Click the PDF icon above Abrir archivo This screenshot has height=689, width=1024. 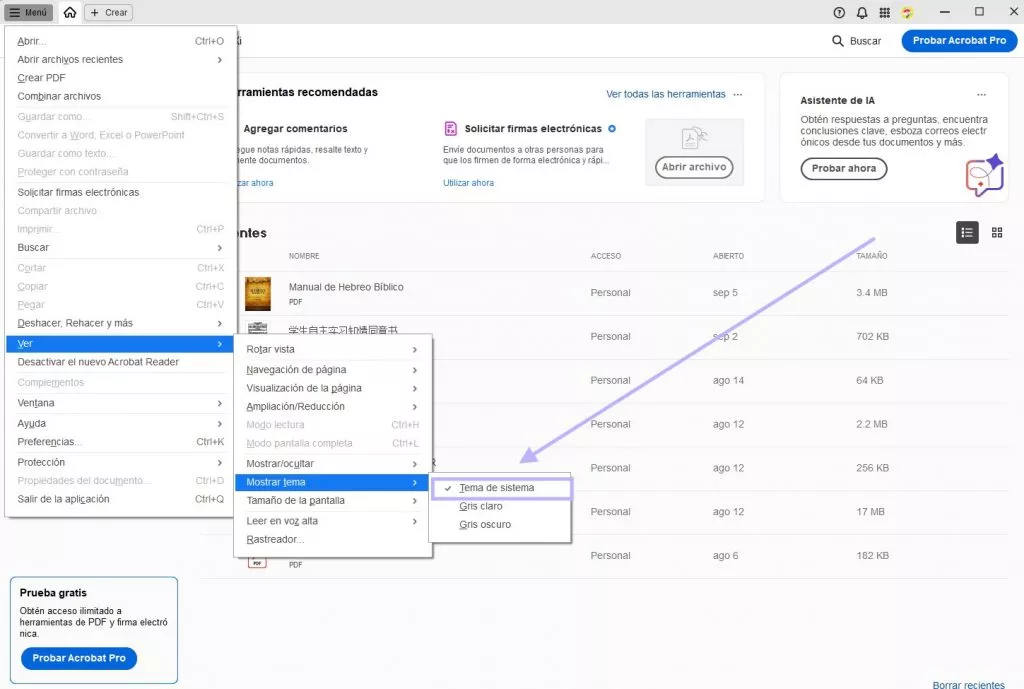point(694,138)
